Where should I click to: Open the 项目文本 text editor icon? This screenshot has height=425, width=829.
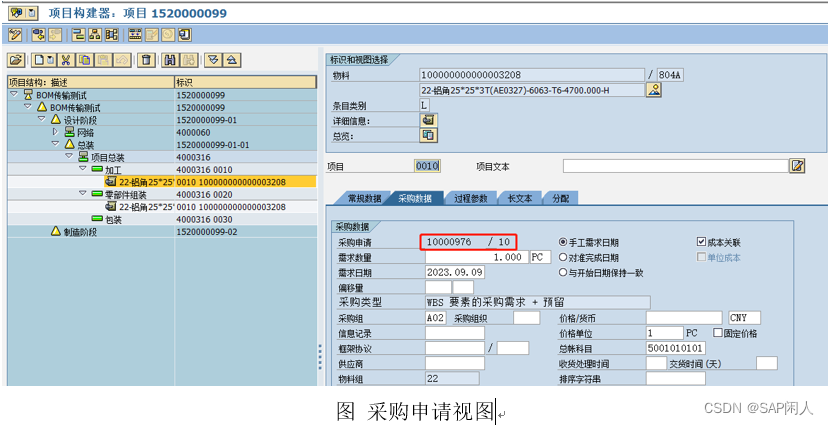[797, 166]
